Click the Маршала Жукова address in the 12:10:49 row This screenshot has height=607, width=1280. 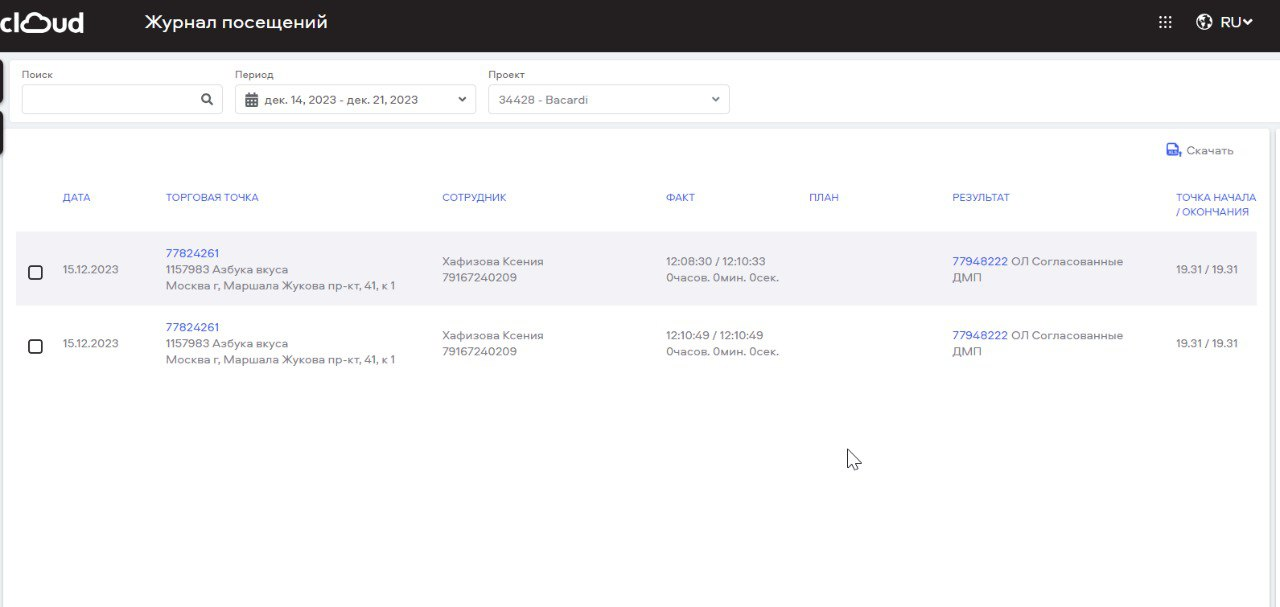coord(280,360)
